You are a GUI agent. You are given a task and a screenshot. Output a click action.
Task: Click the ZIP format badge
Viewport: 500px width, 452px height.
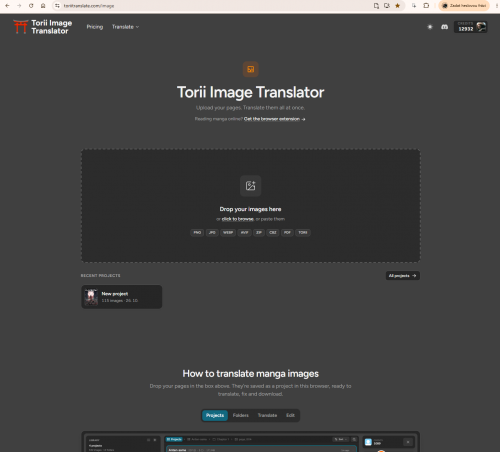[x=259, y=233]
